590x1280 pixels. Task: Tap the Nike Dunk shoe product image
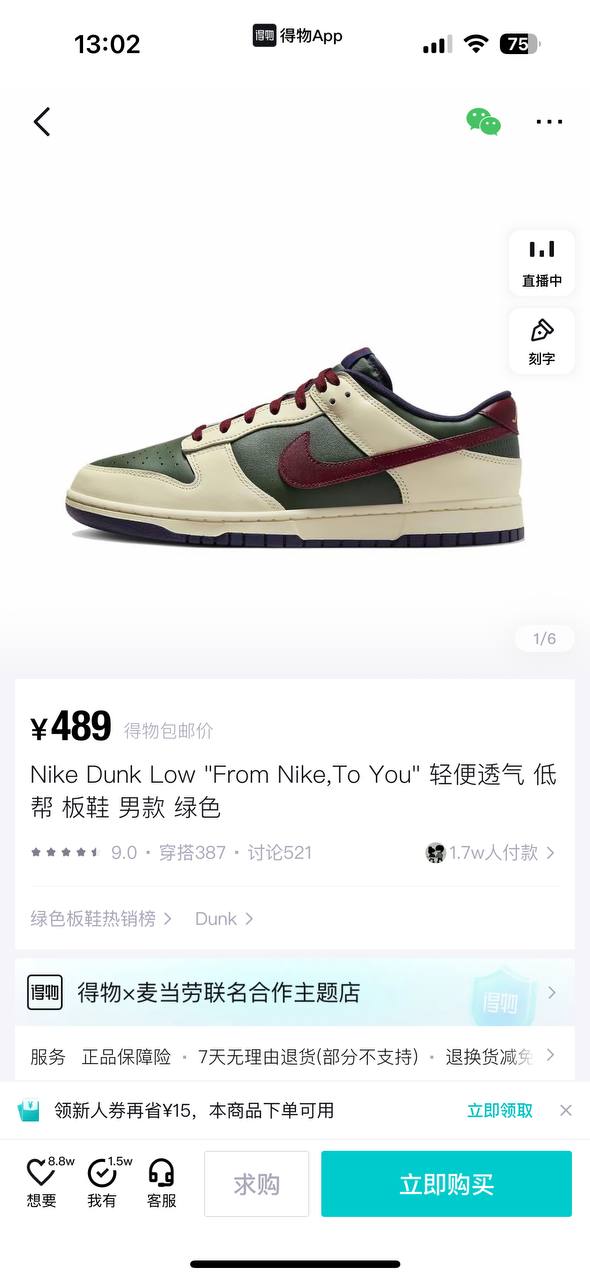(295, 447)
